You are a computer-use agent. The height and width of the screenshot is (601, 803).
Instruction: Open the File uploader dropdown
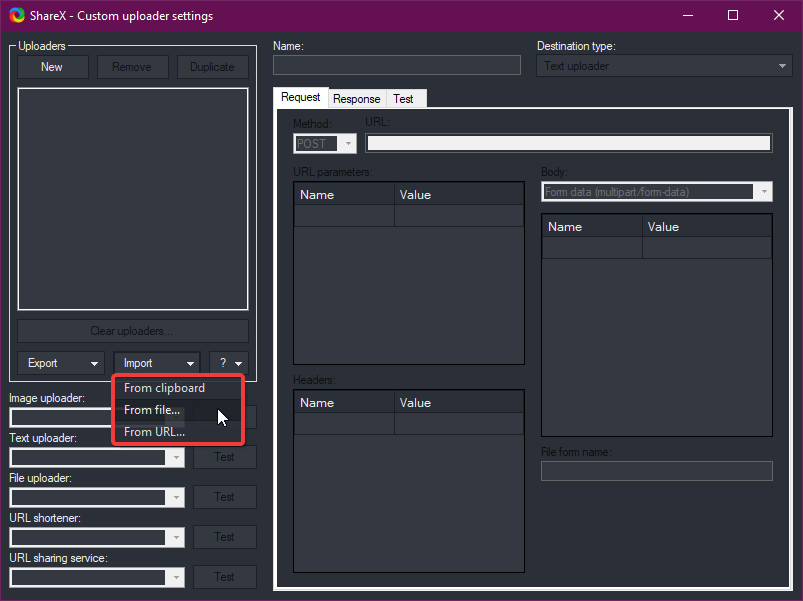97,497
